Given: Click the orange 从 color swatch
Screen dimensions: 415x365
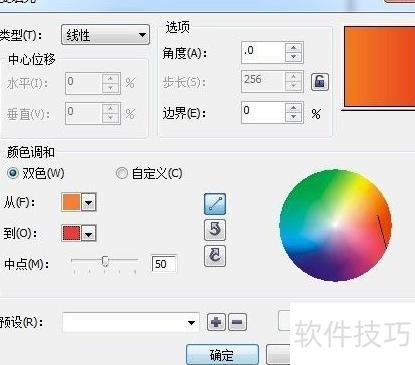Looking at the screenshot, I should [x=71, y=202].
